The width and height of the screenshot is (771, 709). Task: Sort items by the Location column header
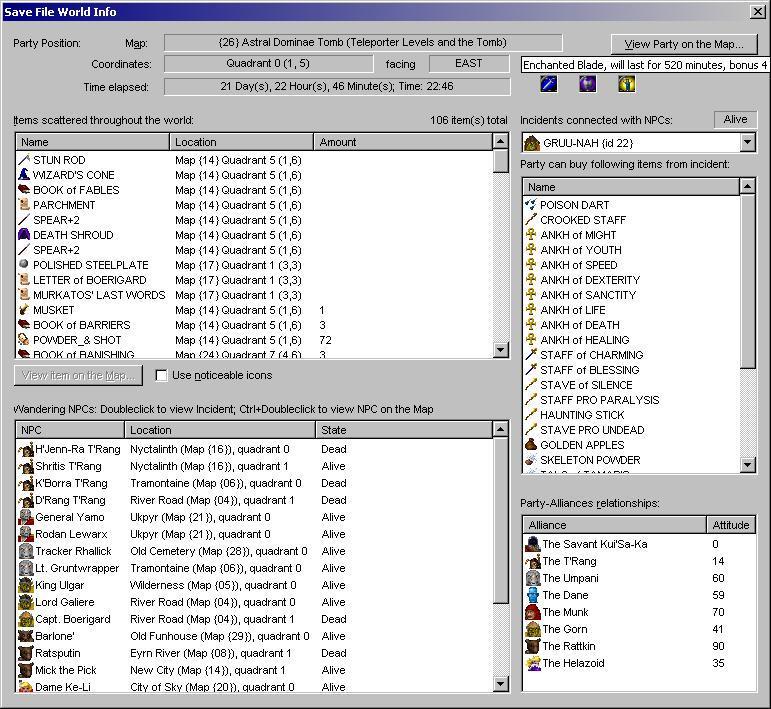(x=241, y=142)
